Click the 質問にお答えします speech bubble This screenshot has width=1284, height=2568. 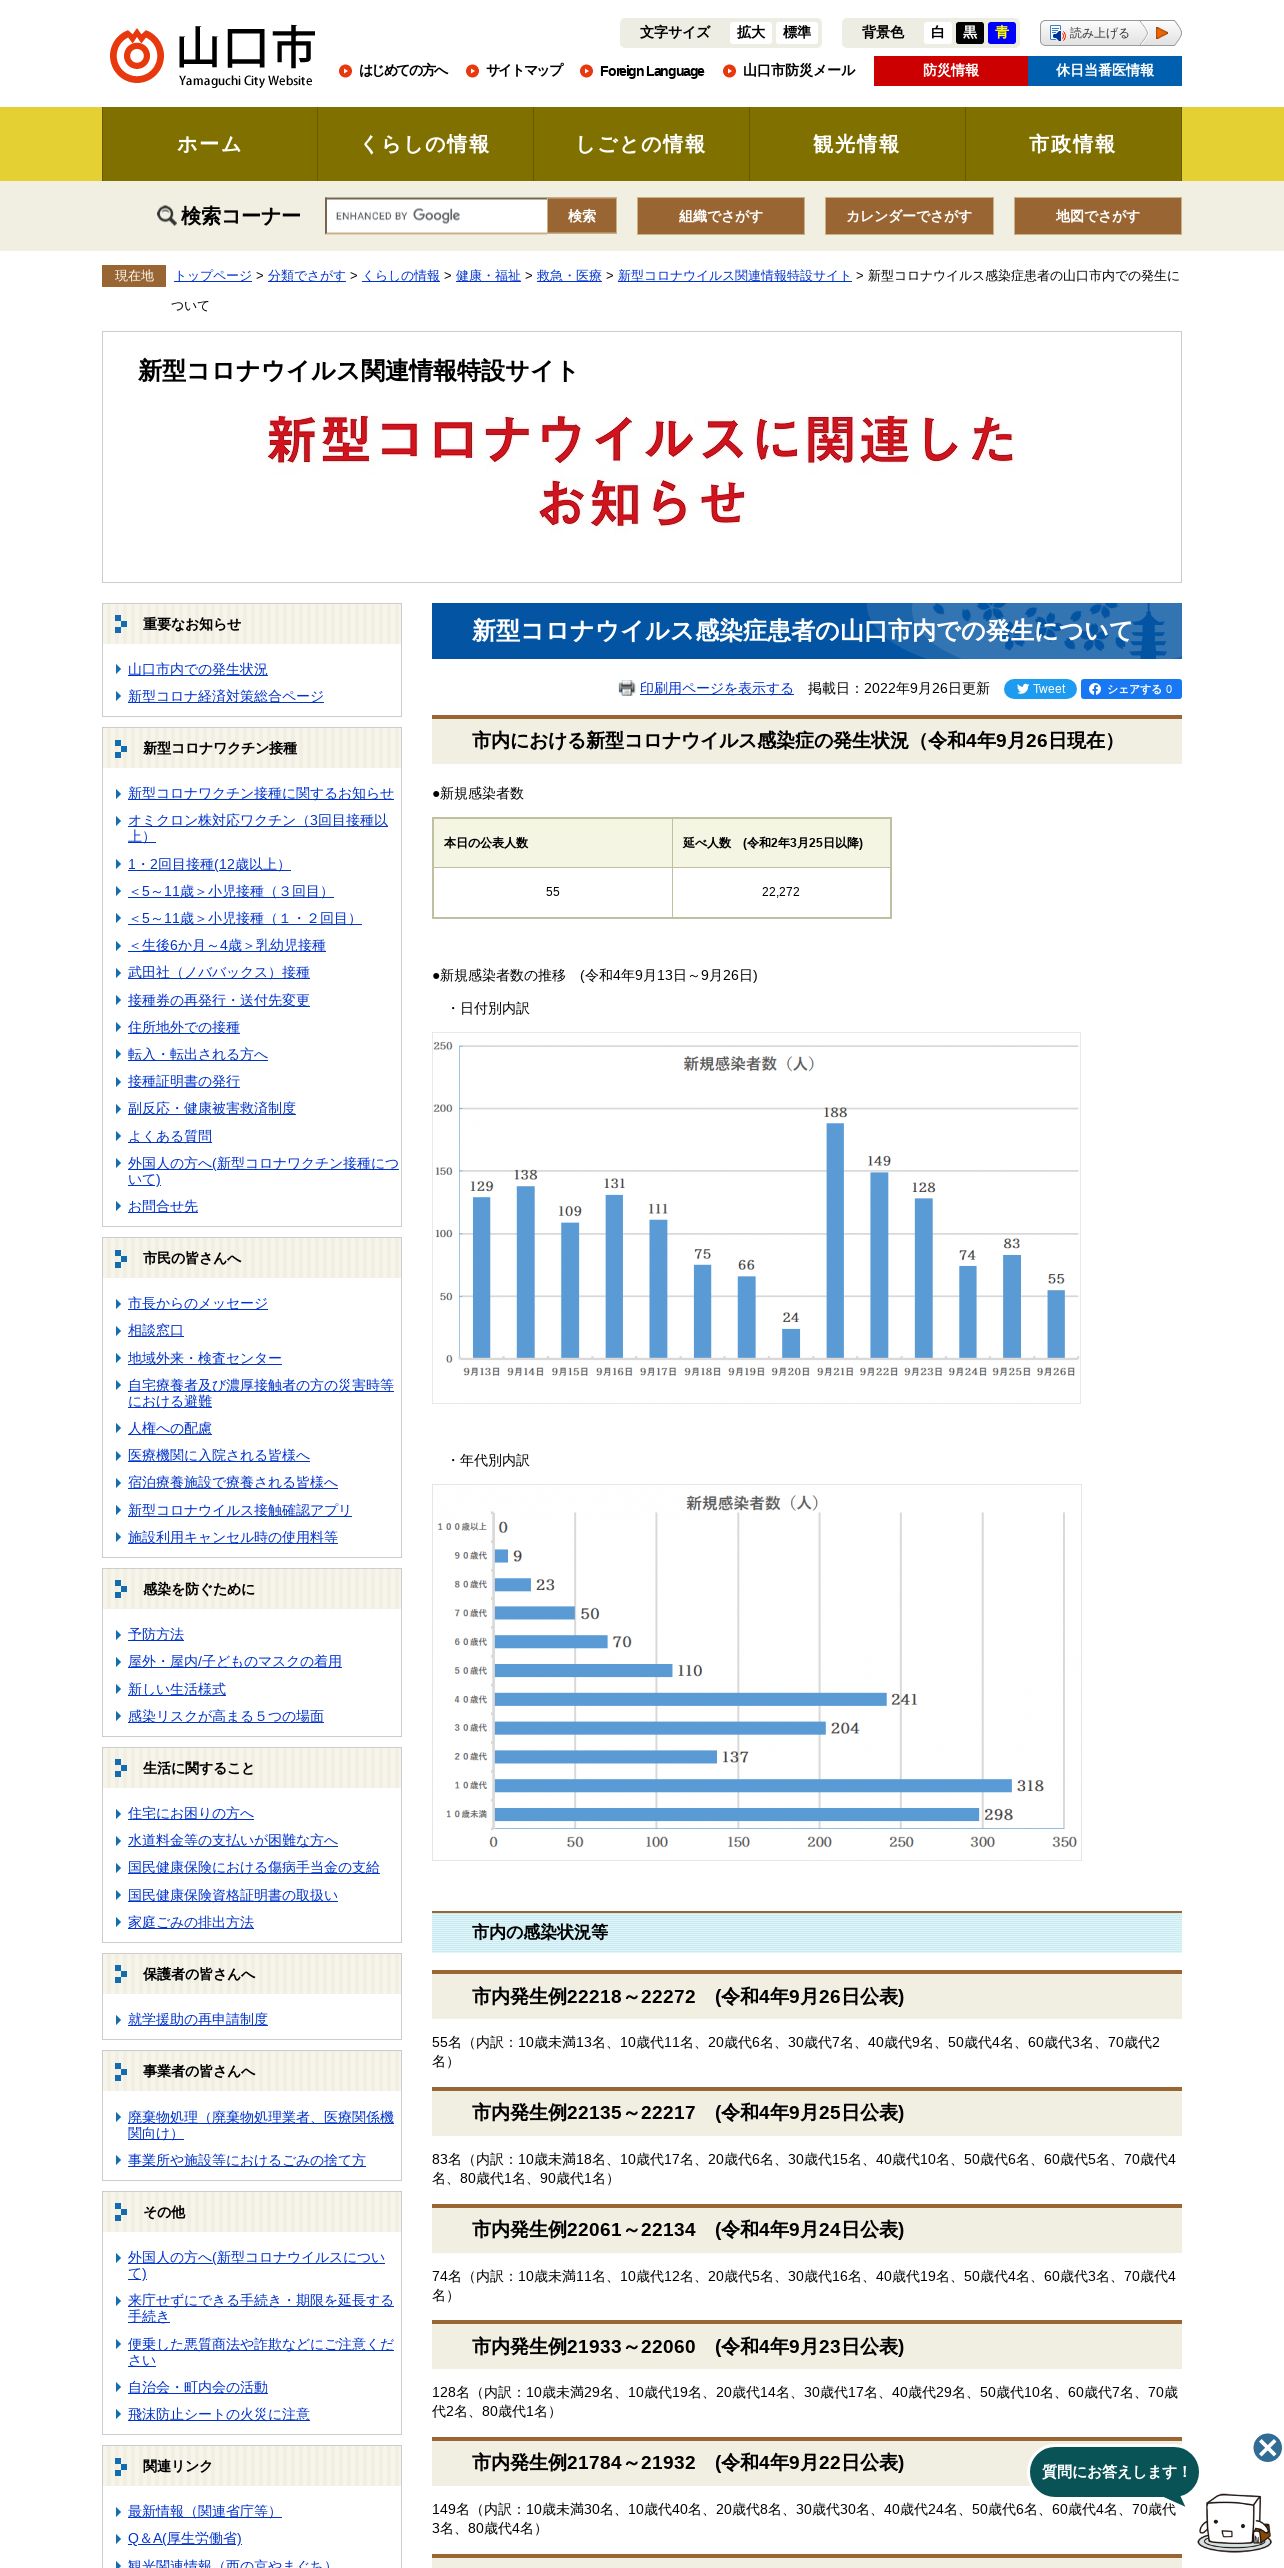point(1114,2472)
